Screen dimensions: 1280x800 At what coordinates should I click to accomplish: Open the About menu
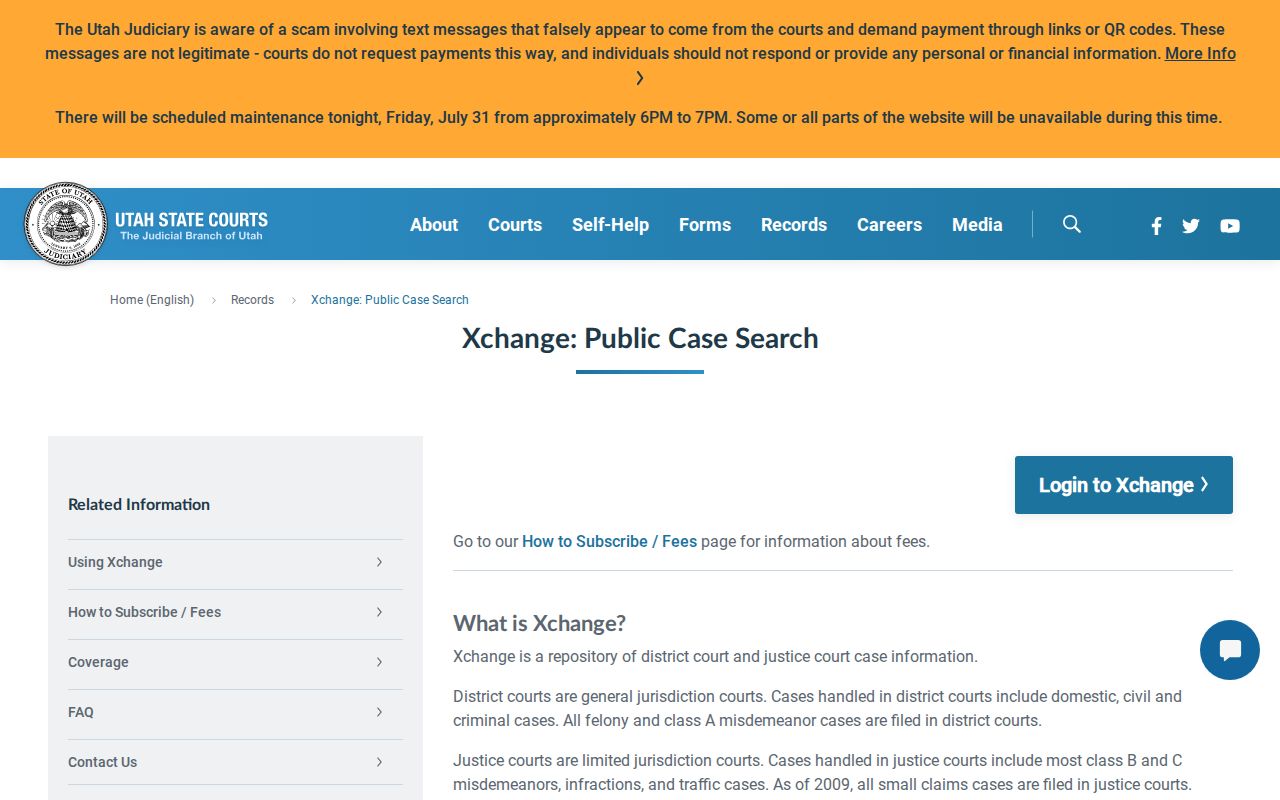pyautogui.click(x=434, y=225)
